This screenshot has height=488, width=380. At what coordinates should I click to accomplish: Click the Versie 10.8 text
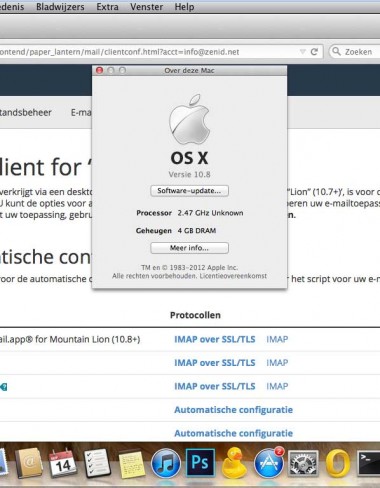[x=189, y=174]
